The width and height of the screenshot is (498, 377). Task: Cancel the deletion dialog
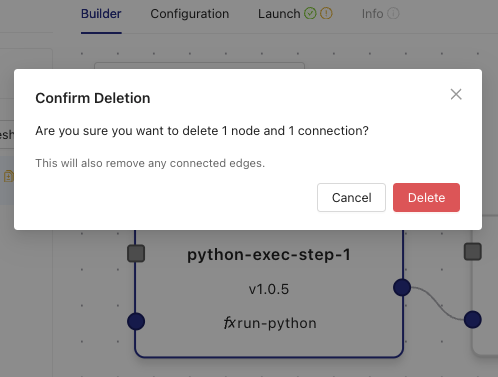pos(351,197)
